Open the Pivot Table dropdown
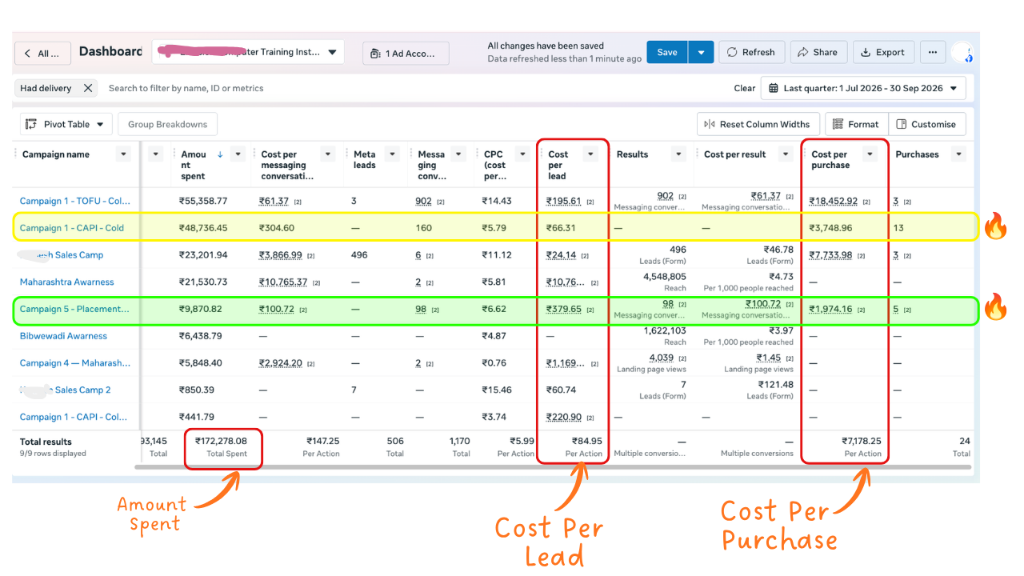Screen dimensions: 1024x576 pos(67,124)
